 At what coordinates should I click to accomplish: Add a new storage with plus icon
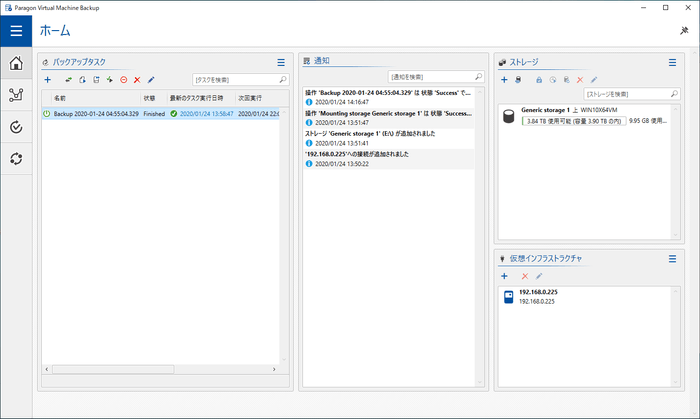tap(504, 79)
